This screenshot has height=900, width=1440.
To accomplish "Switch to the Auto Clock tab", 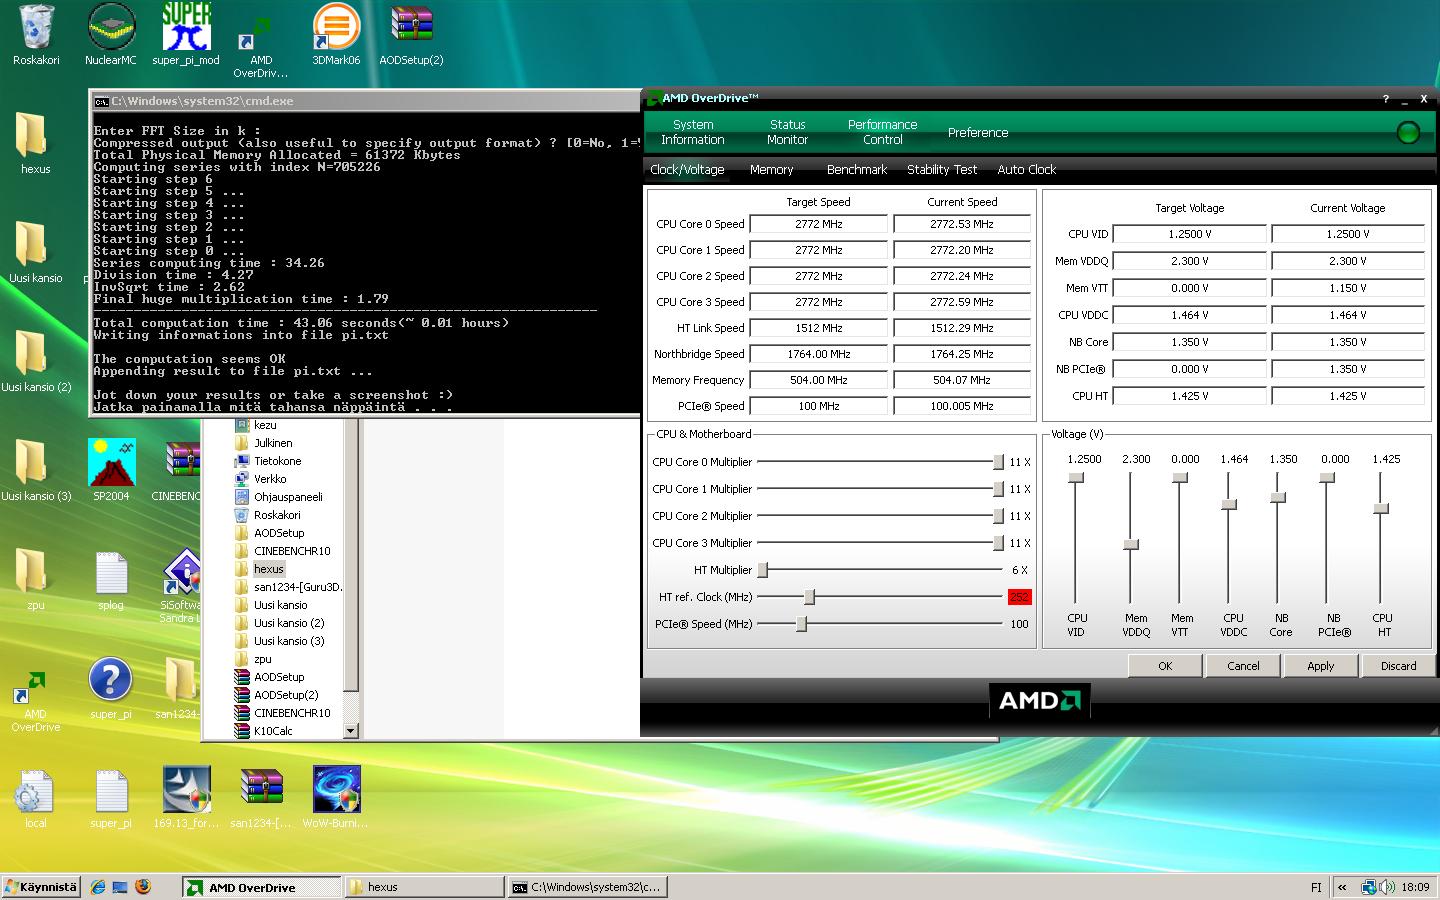I will pos(1027,170).
